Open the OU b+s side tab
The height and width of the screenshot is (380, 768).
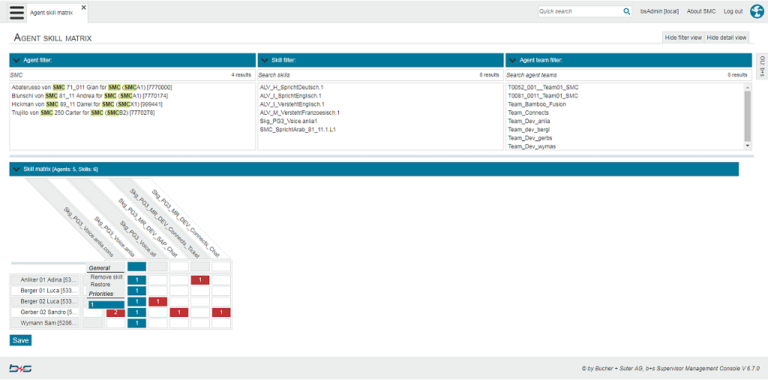click(762, 66)
